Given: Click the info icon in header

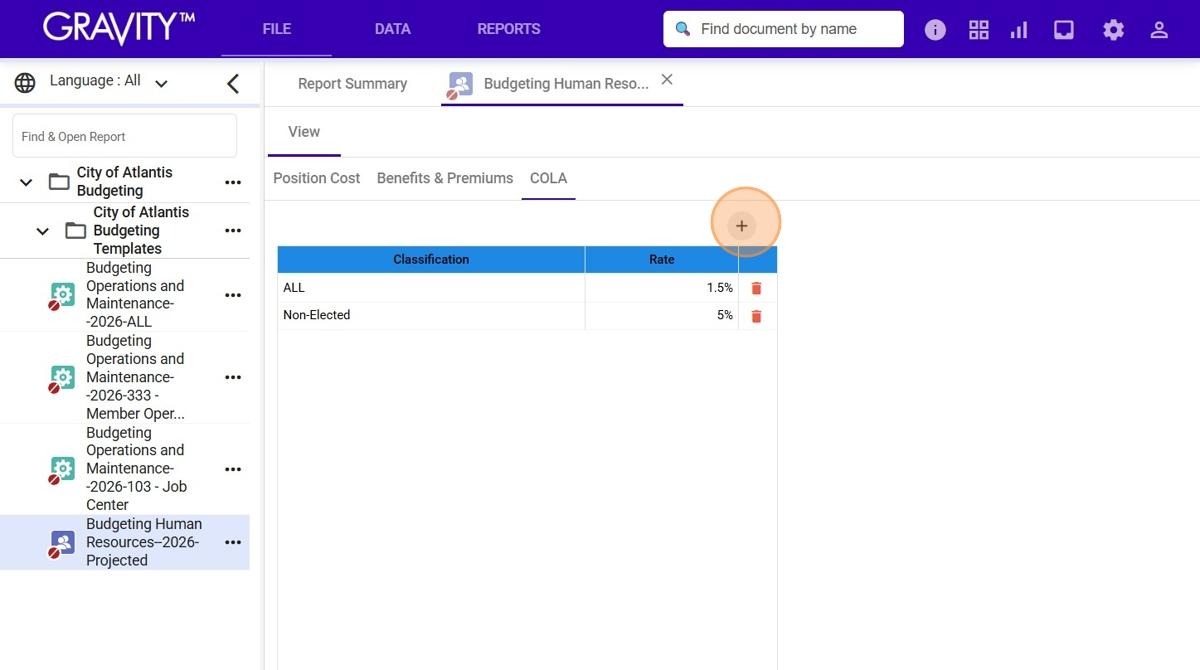Looking at the screenshot, I should point(935,30).
